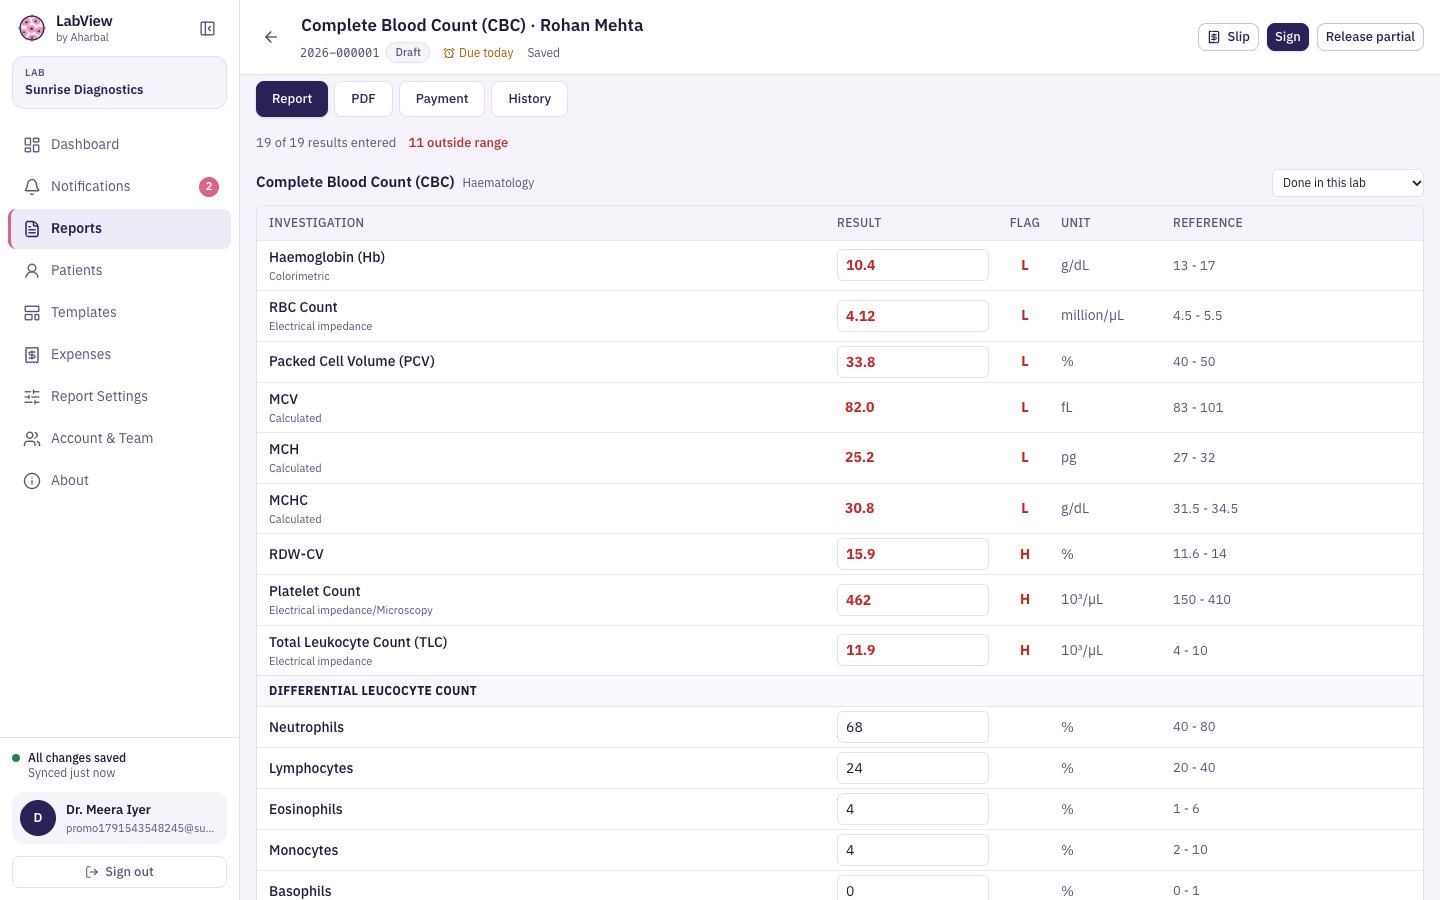Open the About info page
This screenshot has height=900, width=1440.
coord(119,481)
